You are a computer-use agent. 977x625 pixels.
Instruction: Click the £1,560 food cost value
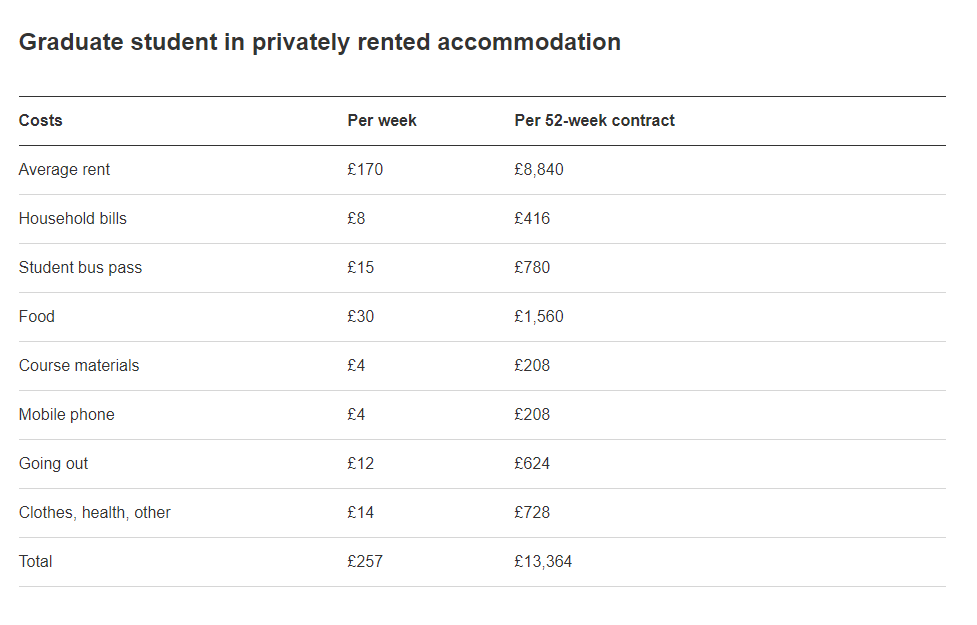pos(539,317)
